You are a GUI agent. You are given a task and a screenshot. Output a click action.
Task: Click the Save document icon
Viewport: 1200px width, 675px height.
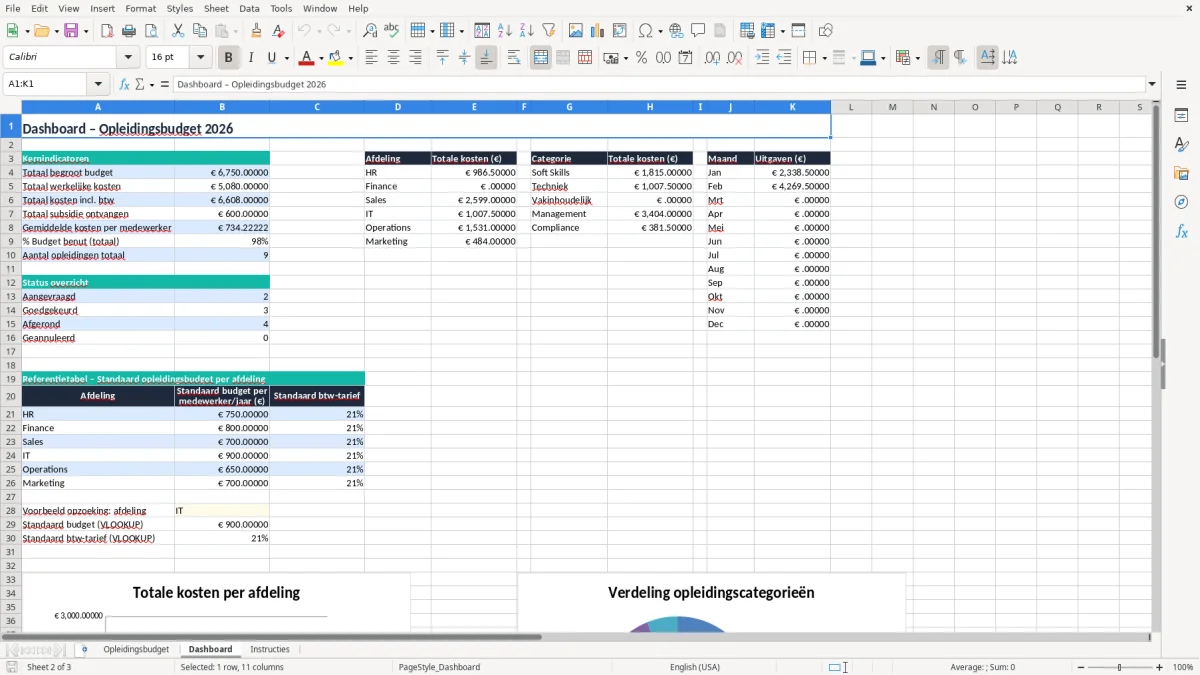click(71, 31)
